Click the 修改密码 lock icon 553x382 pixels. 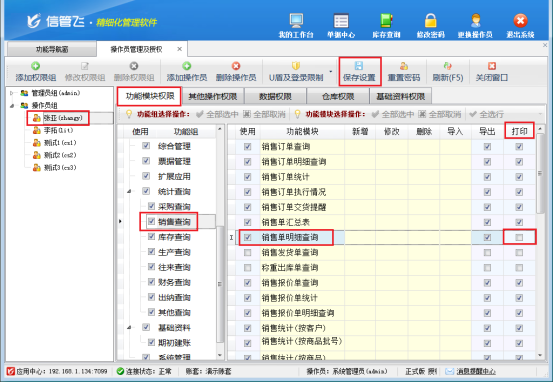coord(430,20)
